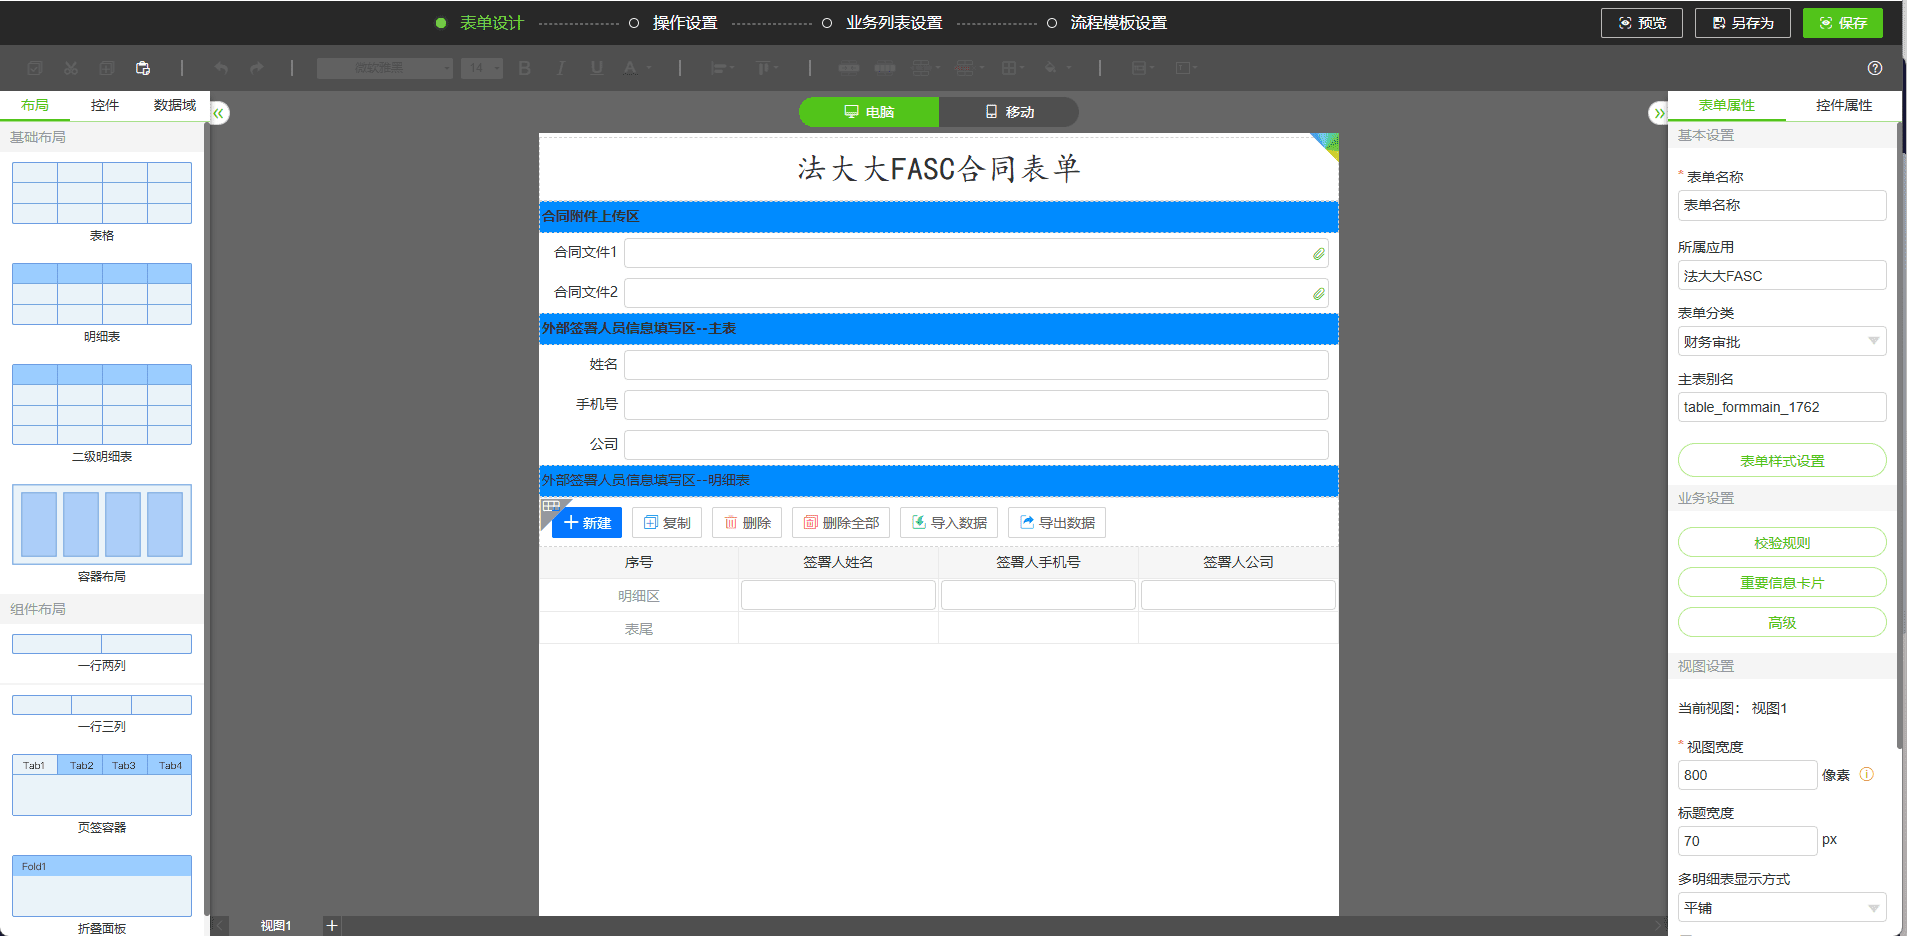Click the attachment icon for 合同文件2
Screen dimensions: 1907x936
1319,294
